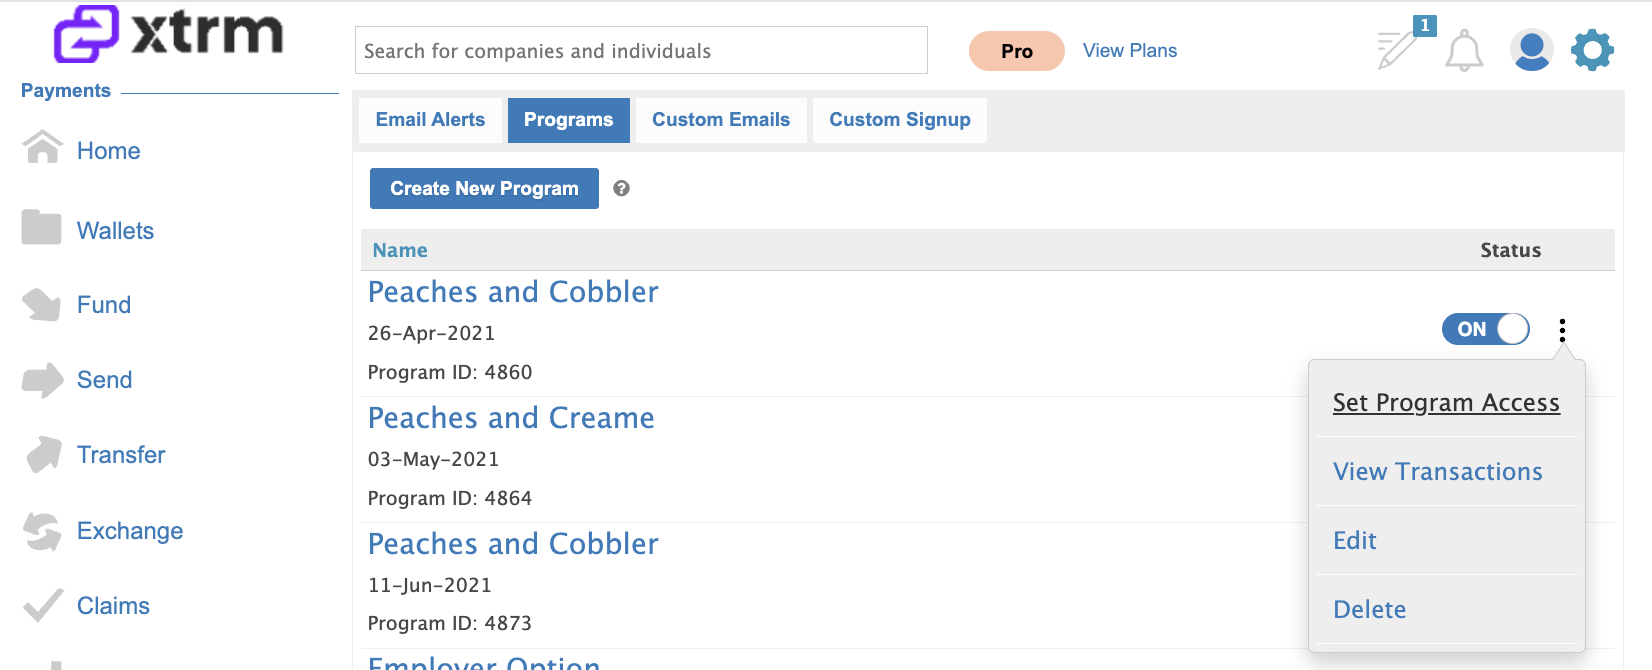Screen dimensions: 1652x670
Task: Switch to the Custom Emails tab
Action: point(721,120)
